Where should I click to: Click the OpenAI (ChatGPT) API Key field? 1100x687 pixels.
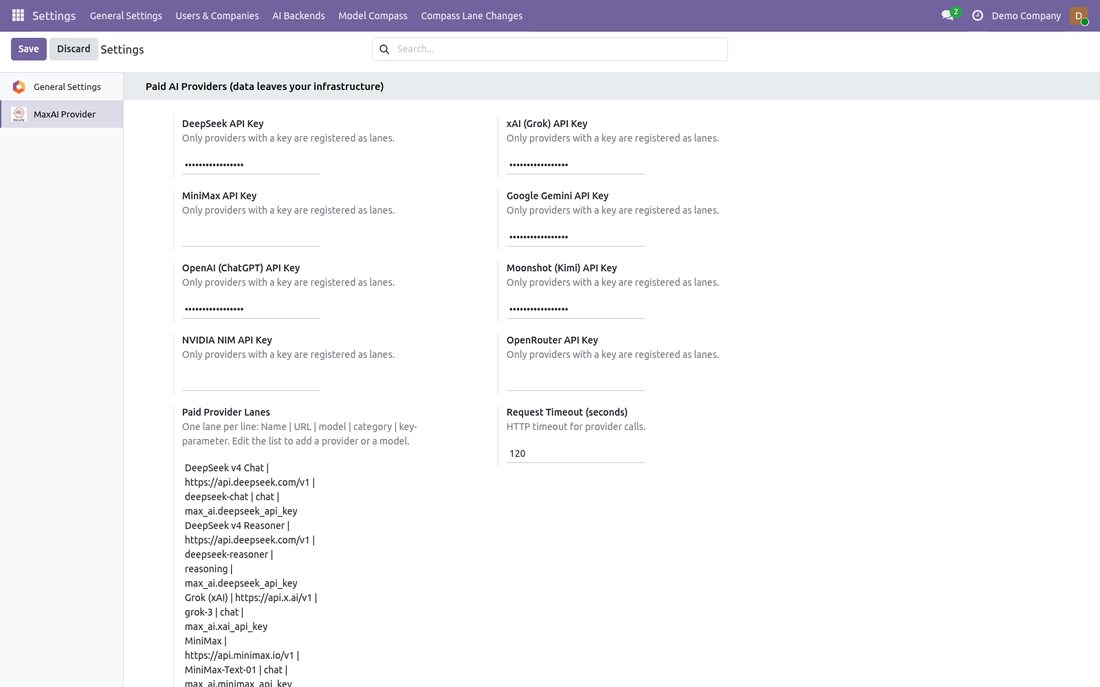(x=250, y=309)
